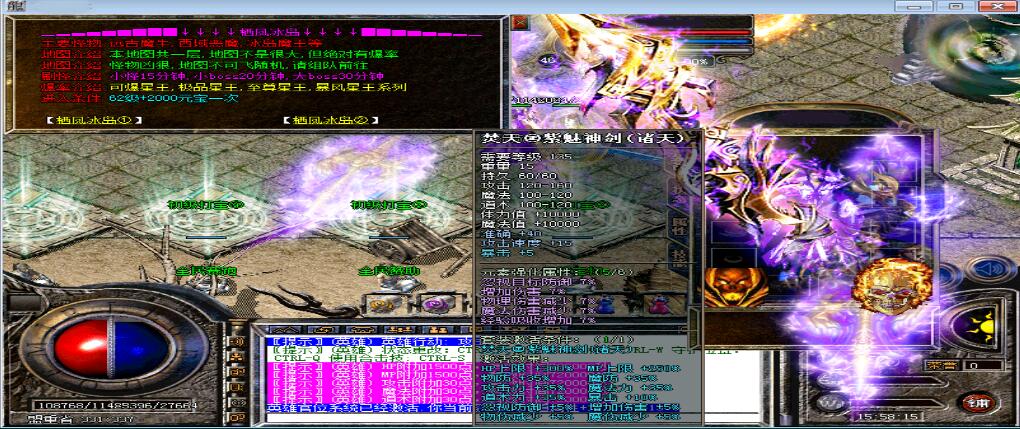Click the 进入条件 62级+2000元宝一次 line
Screen dimensions: 1020x429
[x=140, y=98]
